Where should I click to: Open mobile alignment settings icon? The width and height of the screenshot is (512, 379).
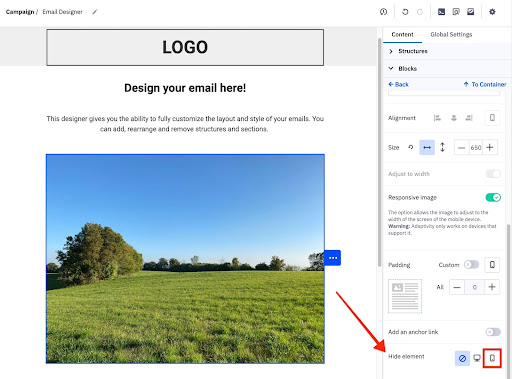492,118
